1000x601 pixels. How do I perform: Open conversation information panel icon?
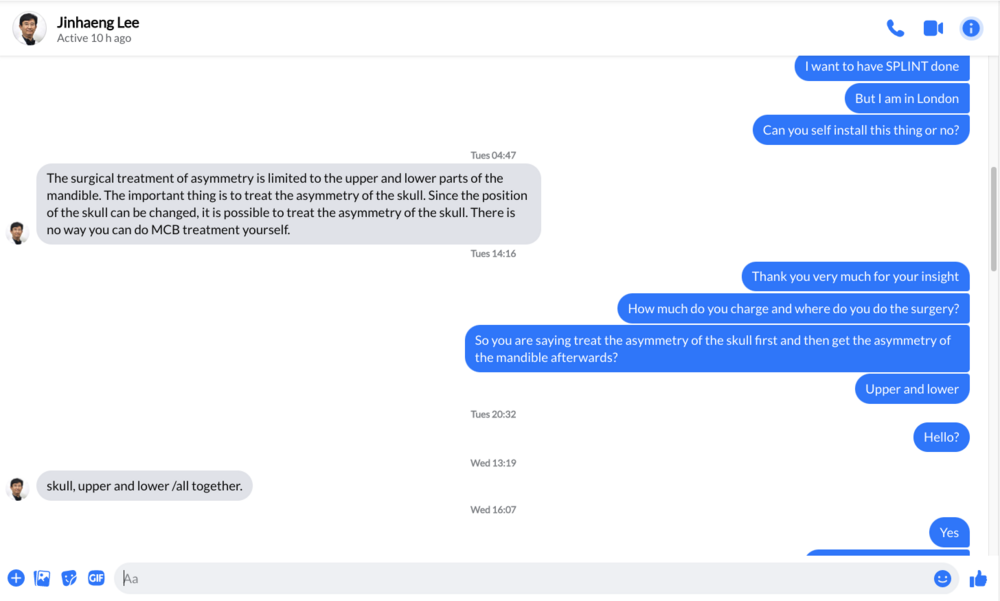click(971, 28)
